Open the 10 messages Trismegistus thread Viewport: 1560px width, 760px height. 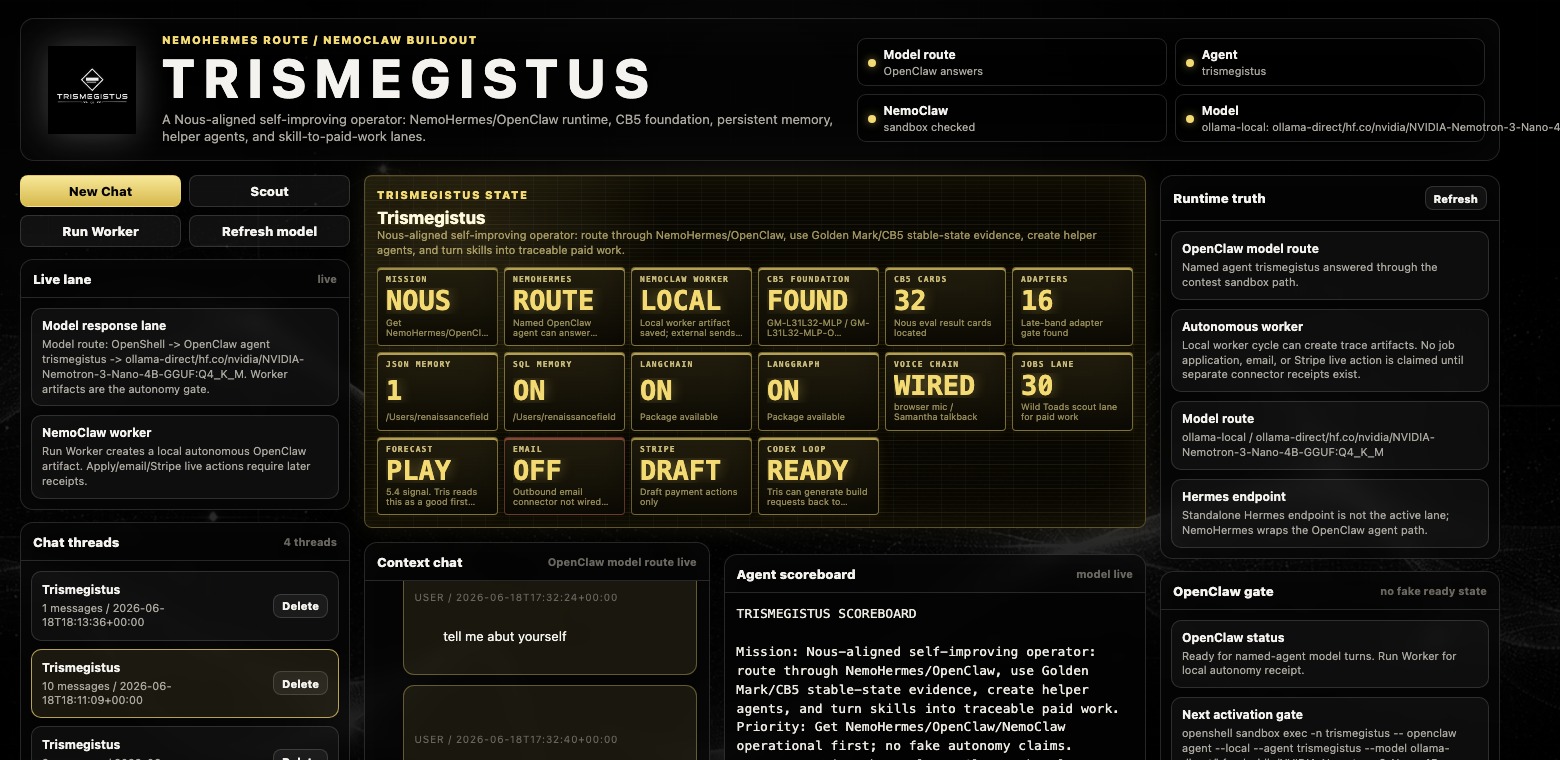[184, 684]
